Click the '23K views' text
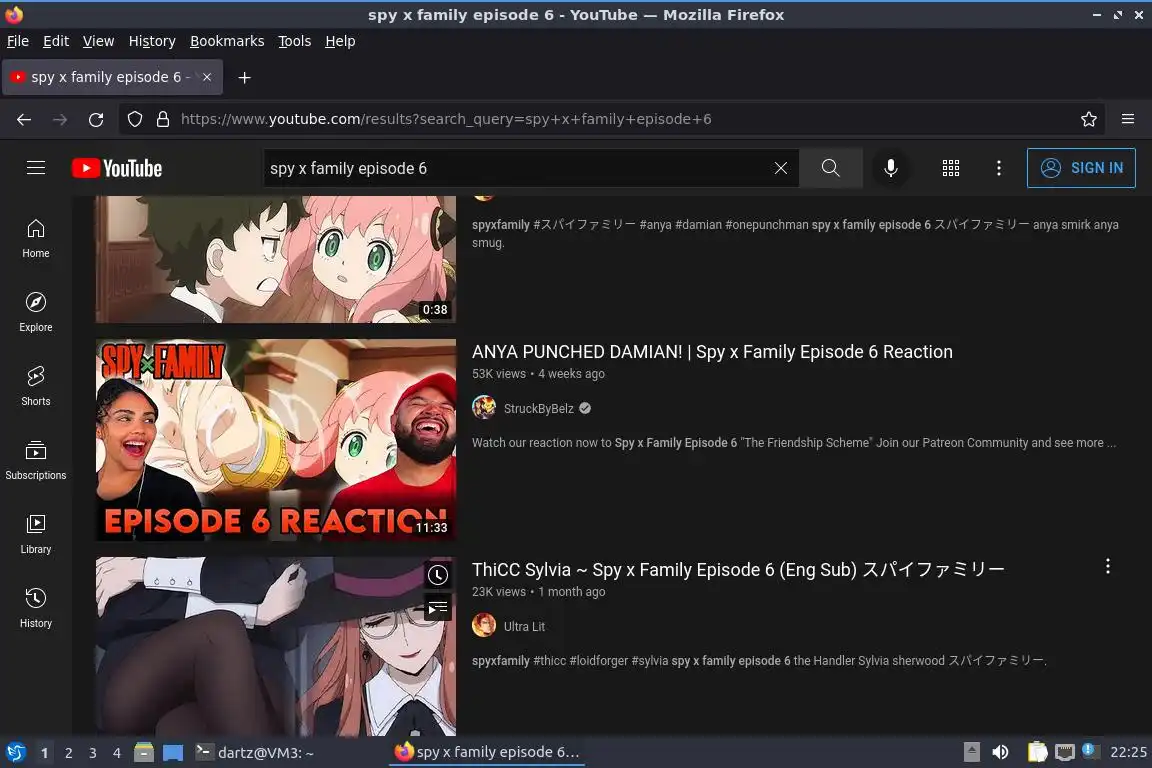Image resolution: width=1152 pixels, height=768 pixels. (499, 592)
